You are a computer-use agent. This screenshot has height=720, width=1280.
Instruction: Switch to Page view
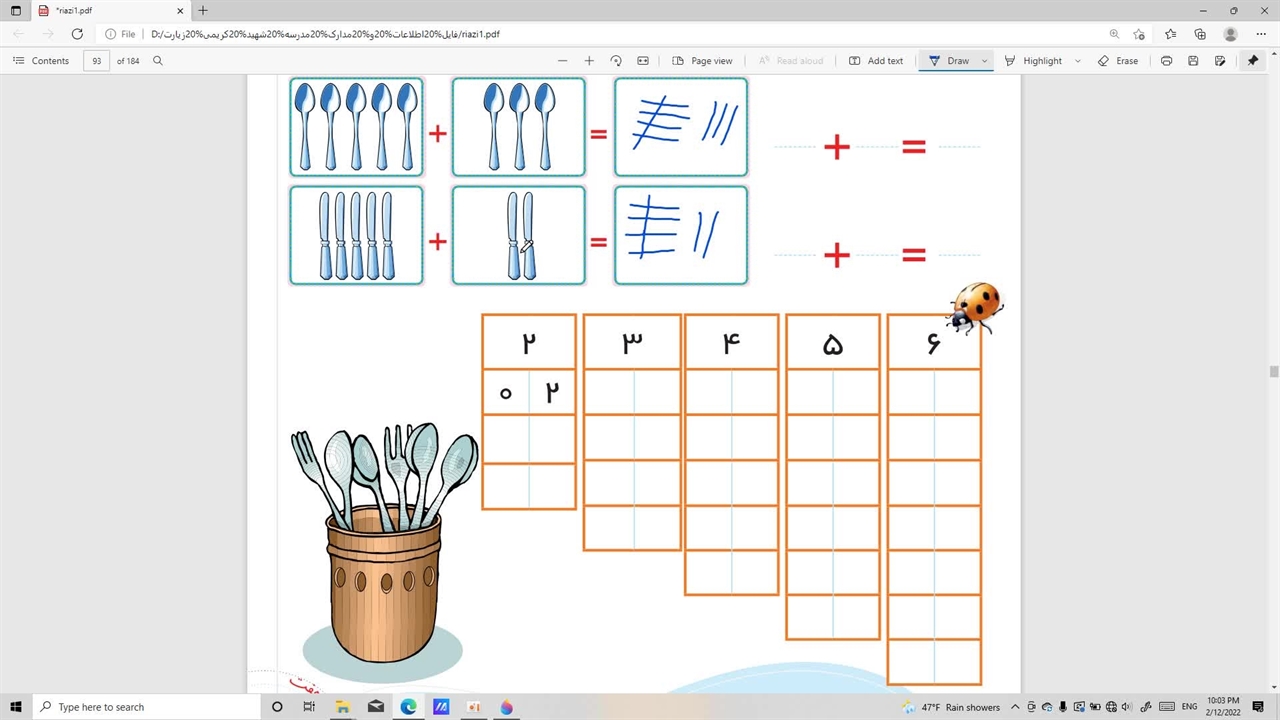[702, 61]
